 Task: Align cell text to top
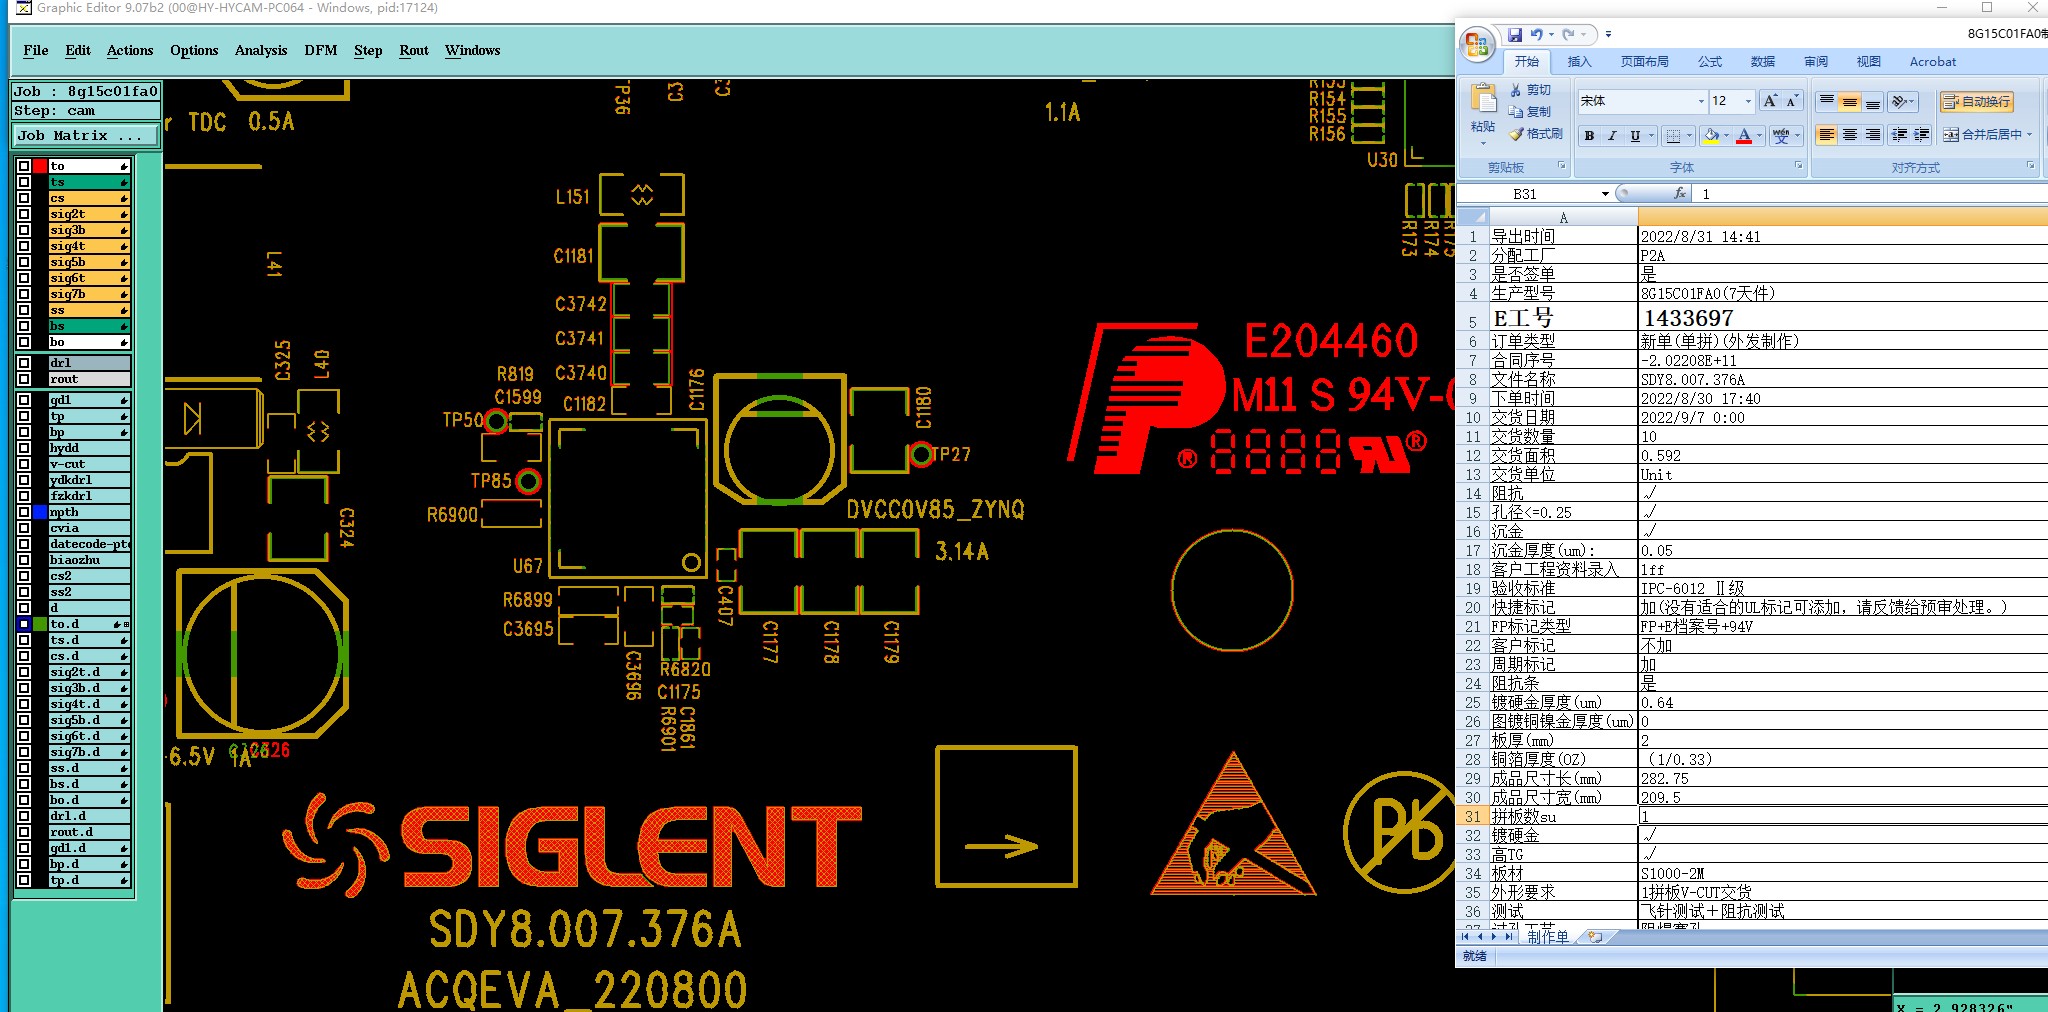pos(1827,101)
